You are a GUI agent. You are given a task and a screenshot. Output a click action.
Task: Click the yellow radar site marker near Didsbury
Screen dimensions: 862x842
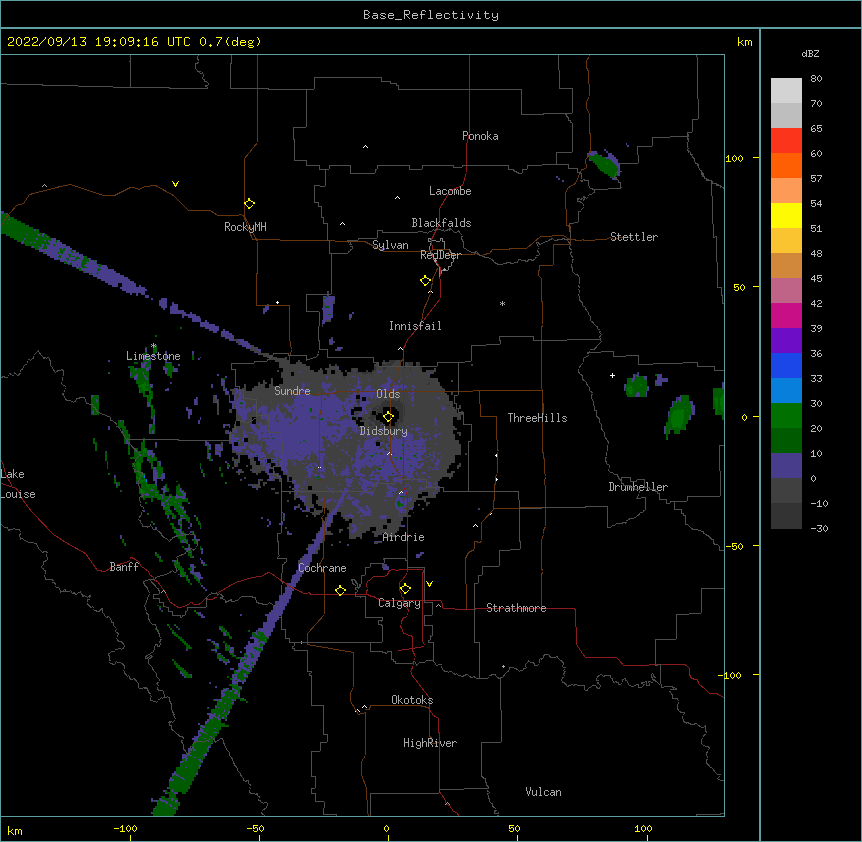(x=388, y=416)
